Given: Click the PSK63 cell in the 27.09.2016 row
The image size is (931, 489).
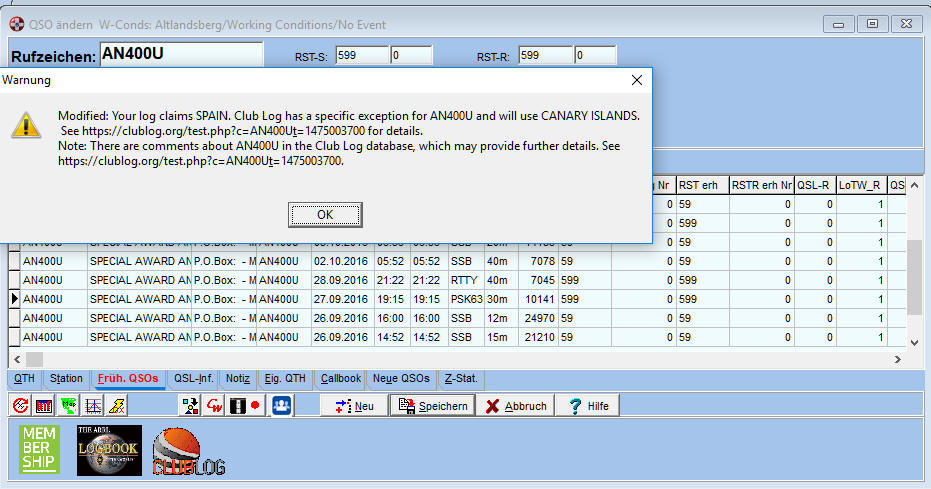Looking at the screenshot, I should pos(467,299).
